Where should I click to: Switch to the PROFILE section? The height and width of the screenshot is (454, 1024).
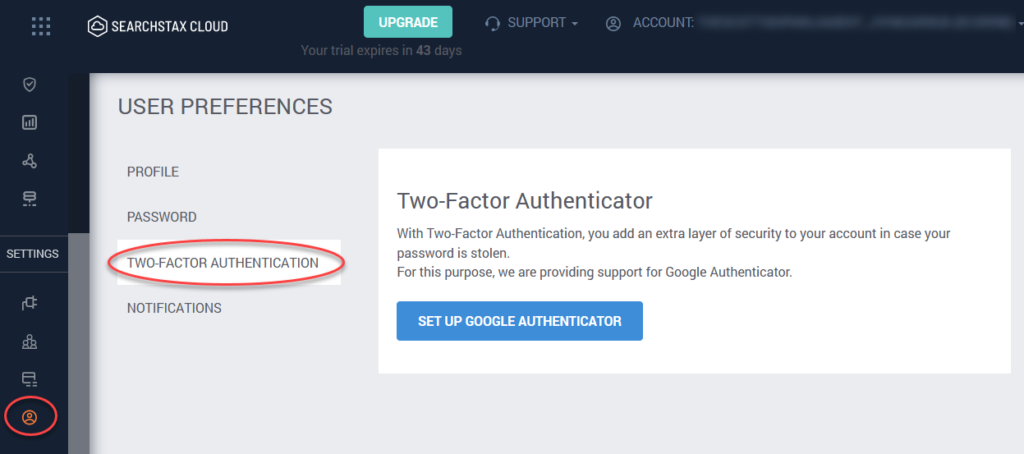(x=153, y=172)
